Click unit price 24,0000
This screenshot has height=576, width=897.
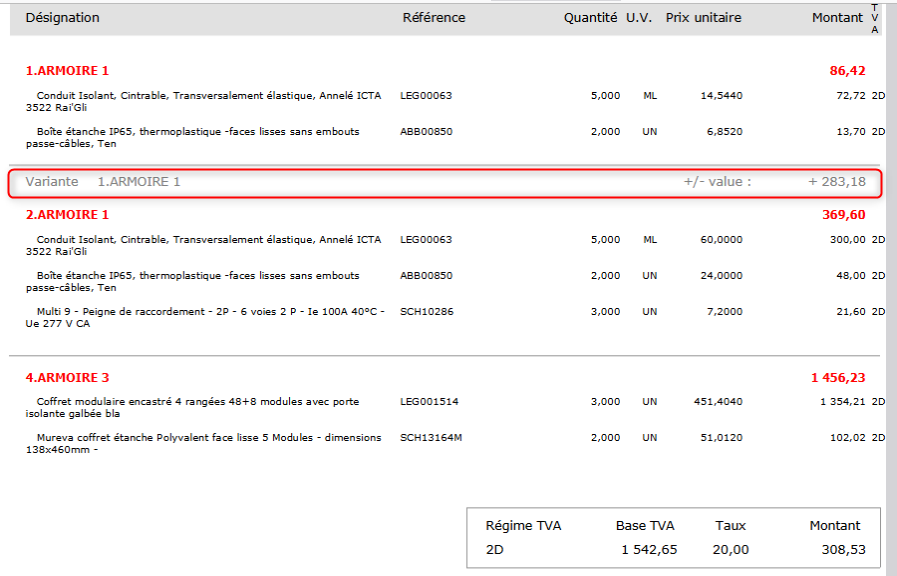(721, 276)
